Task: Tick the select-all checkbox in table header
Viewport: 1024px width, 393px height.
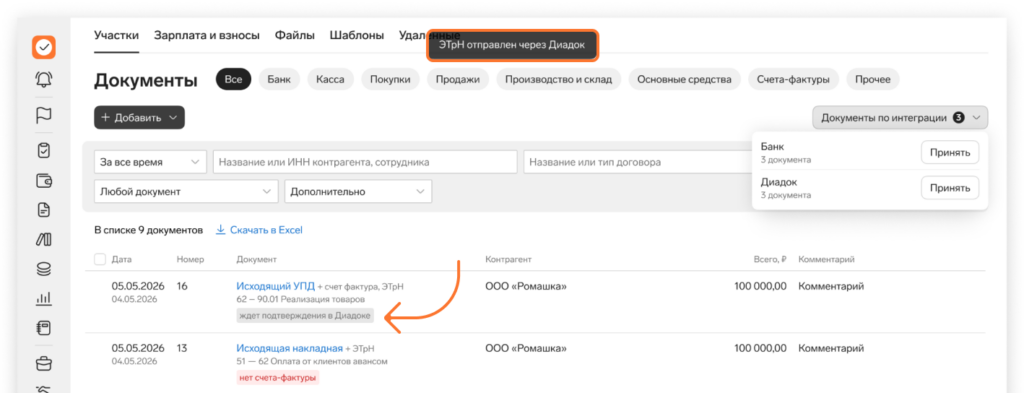Action: (100, 260)
